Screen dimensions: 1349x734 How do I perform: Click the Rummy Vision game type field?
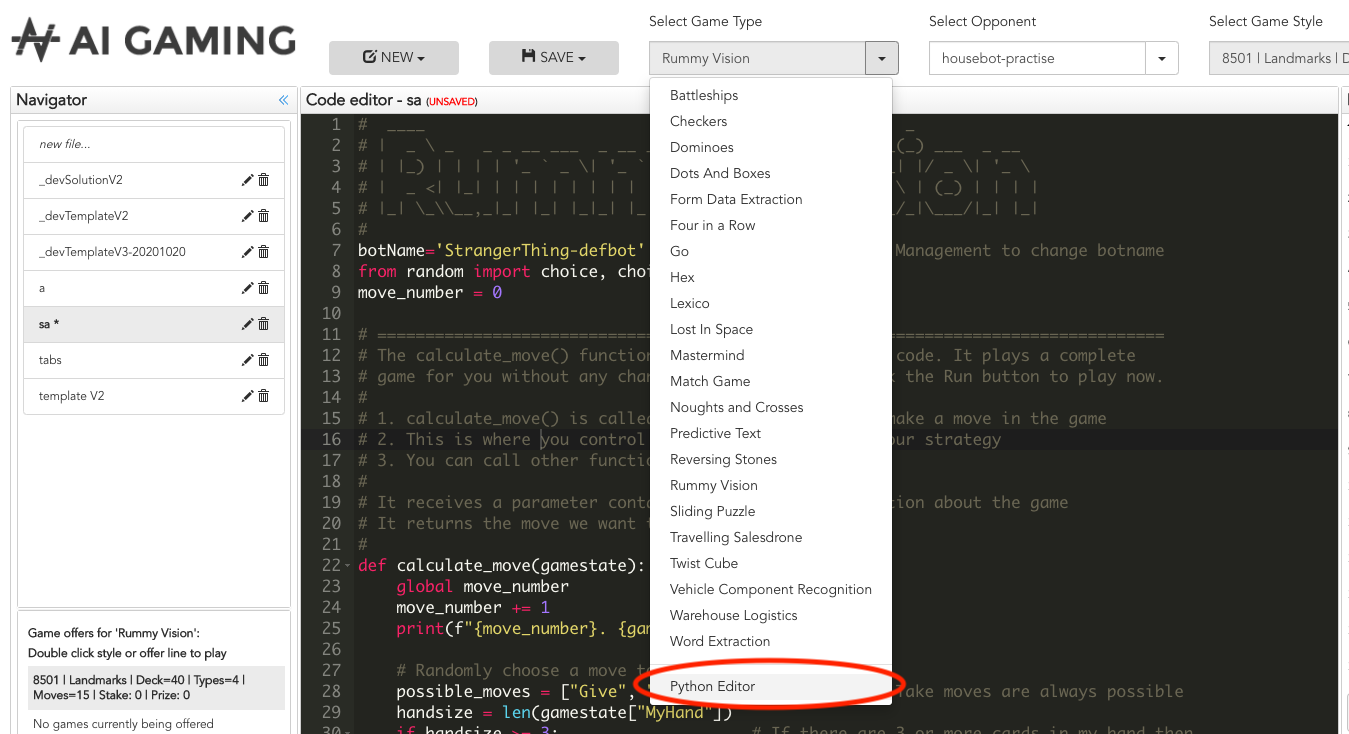pos(757,58)
